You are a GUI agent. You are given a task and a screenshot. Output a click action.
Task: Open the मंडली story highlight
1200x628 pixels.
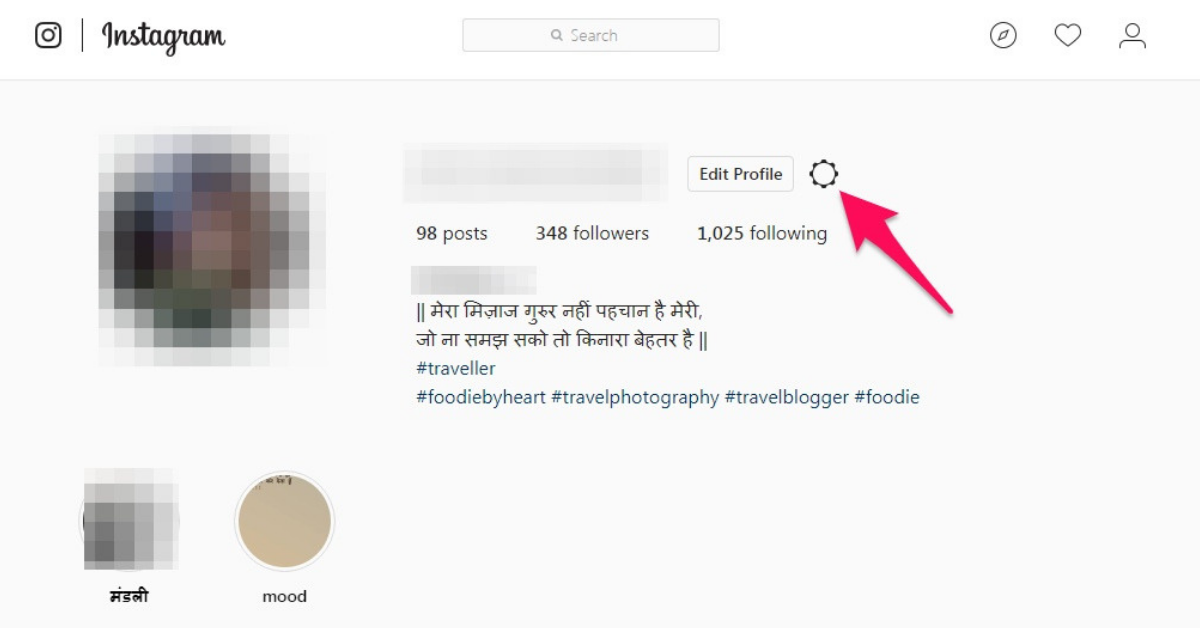pos(129,522)
